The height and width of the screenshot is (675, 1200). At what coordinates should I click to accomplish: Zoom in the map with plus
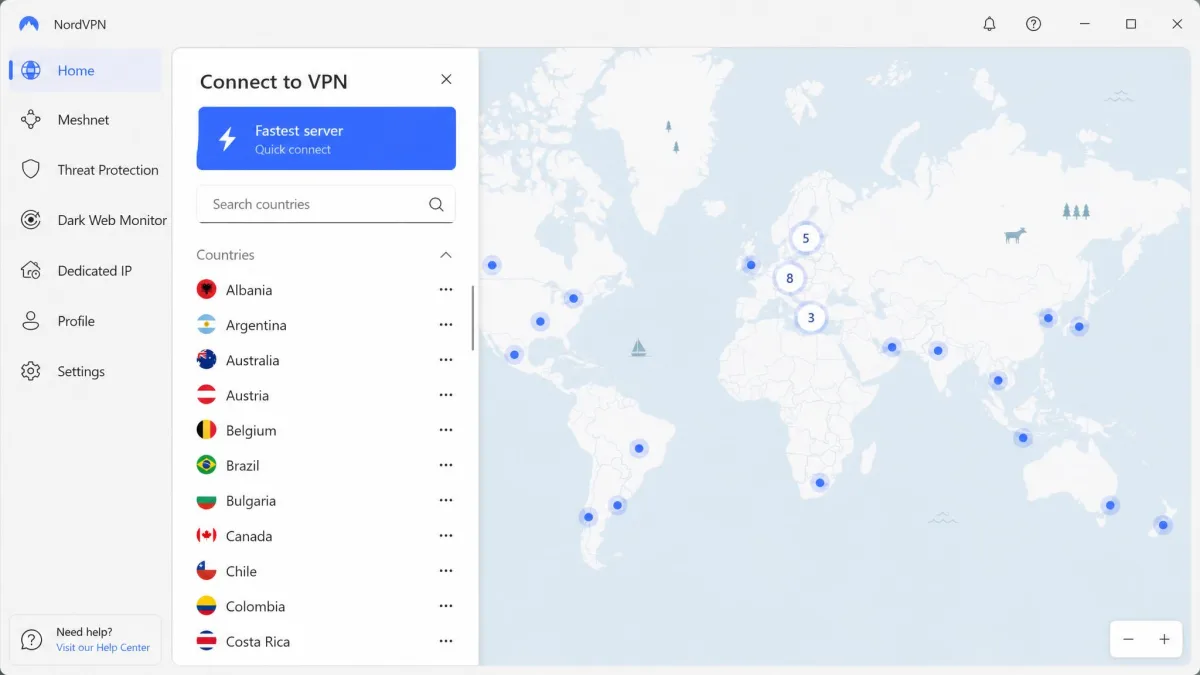pos(1164,640)
